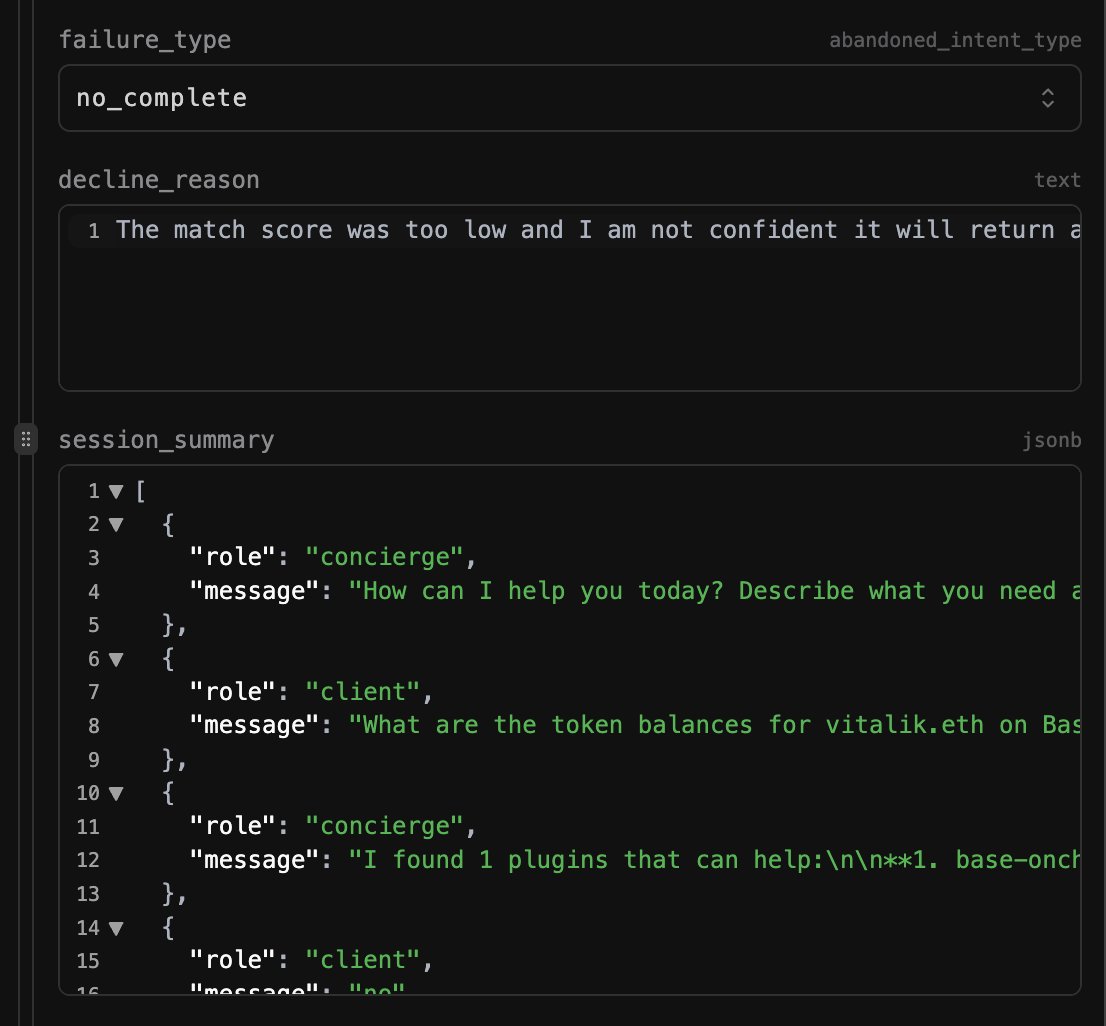The width and height of the screenshot is (1106, 1026).
Task: Click the session_summary field label
Action: pyautogui.click(x=166, y=440)
